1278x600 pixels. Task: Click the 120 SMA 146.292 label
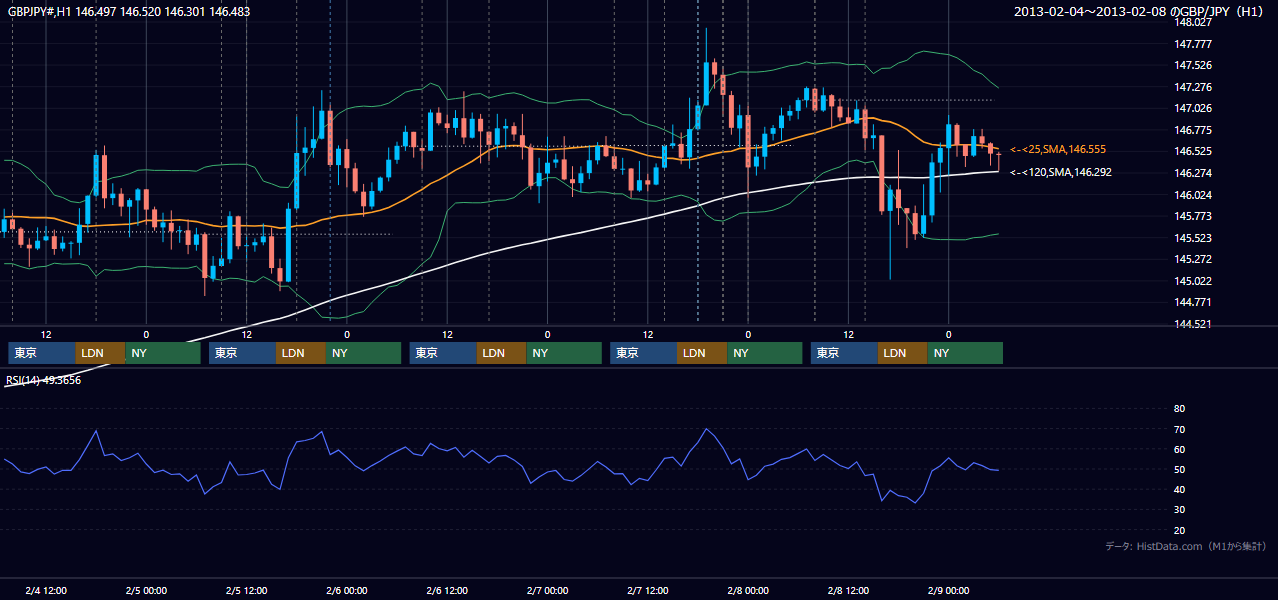[x=1061, y=172]
